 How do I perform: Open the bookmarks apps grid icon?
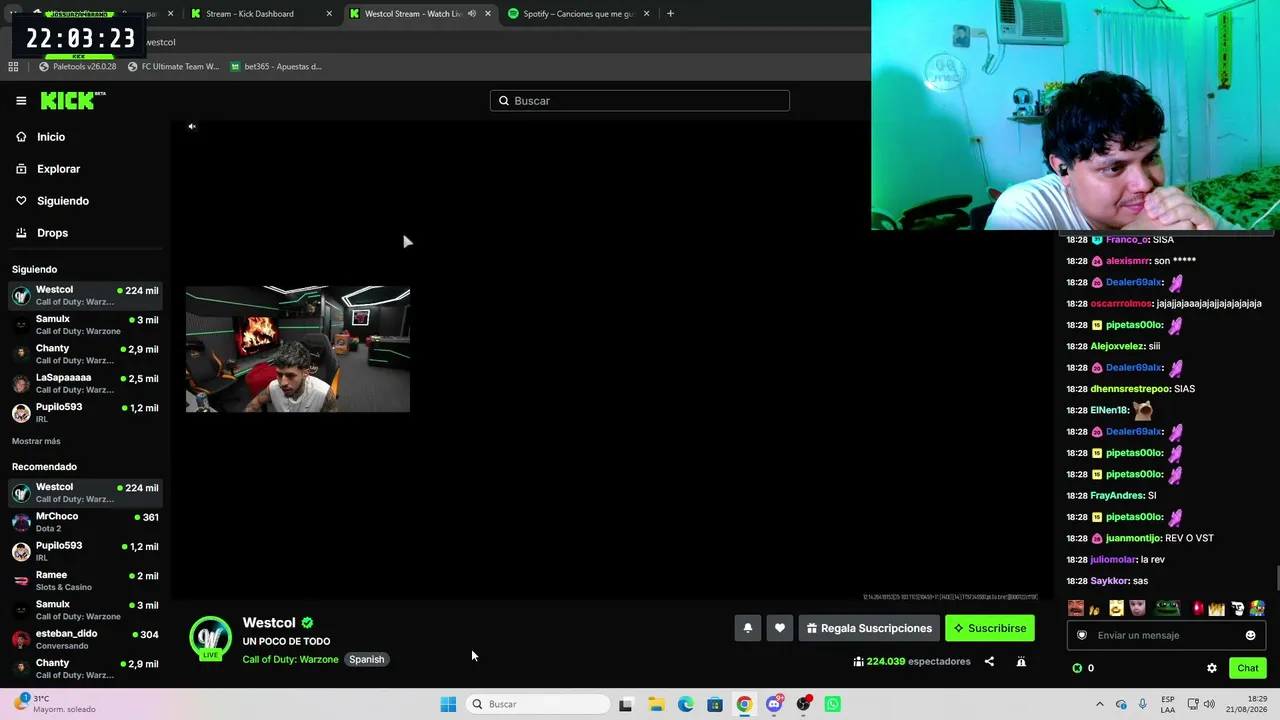pos(13,67)
